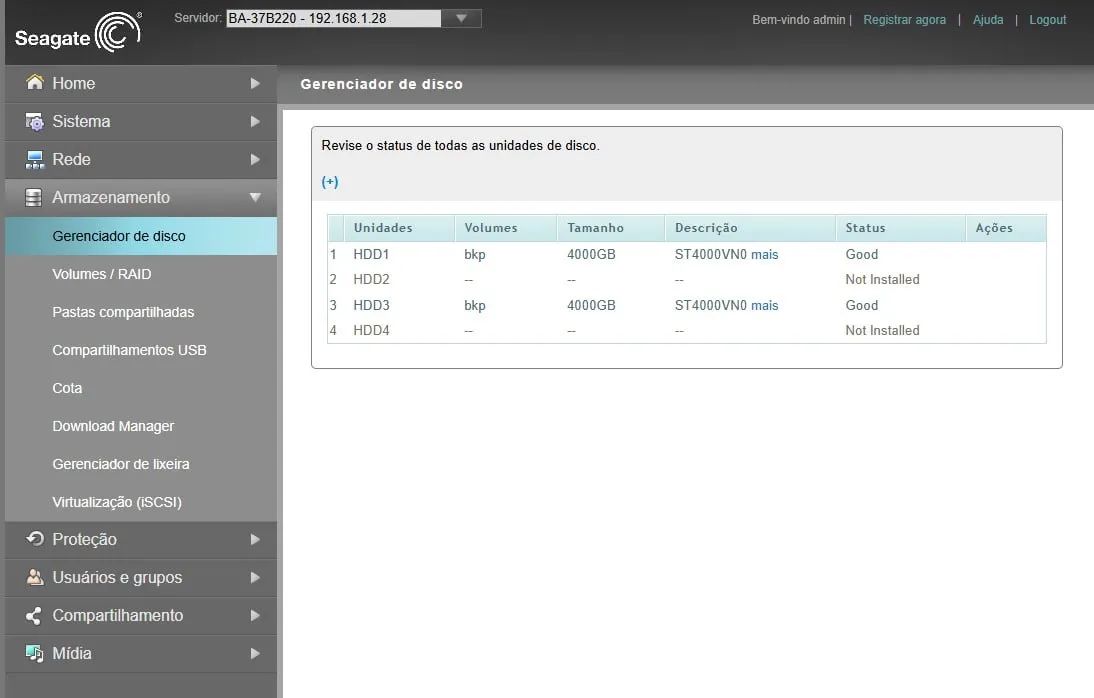Open the Gerenciador de disco menu item

(119, 235)
